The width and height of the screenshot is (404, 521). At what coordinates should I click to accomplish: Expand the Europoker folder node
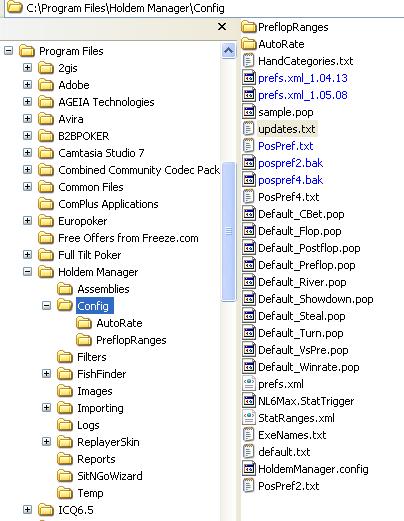click(x=27, y=221)
